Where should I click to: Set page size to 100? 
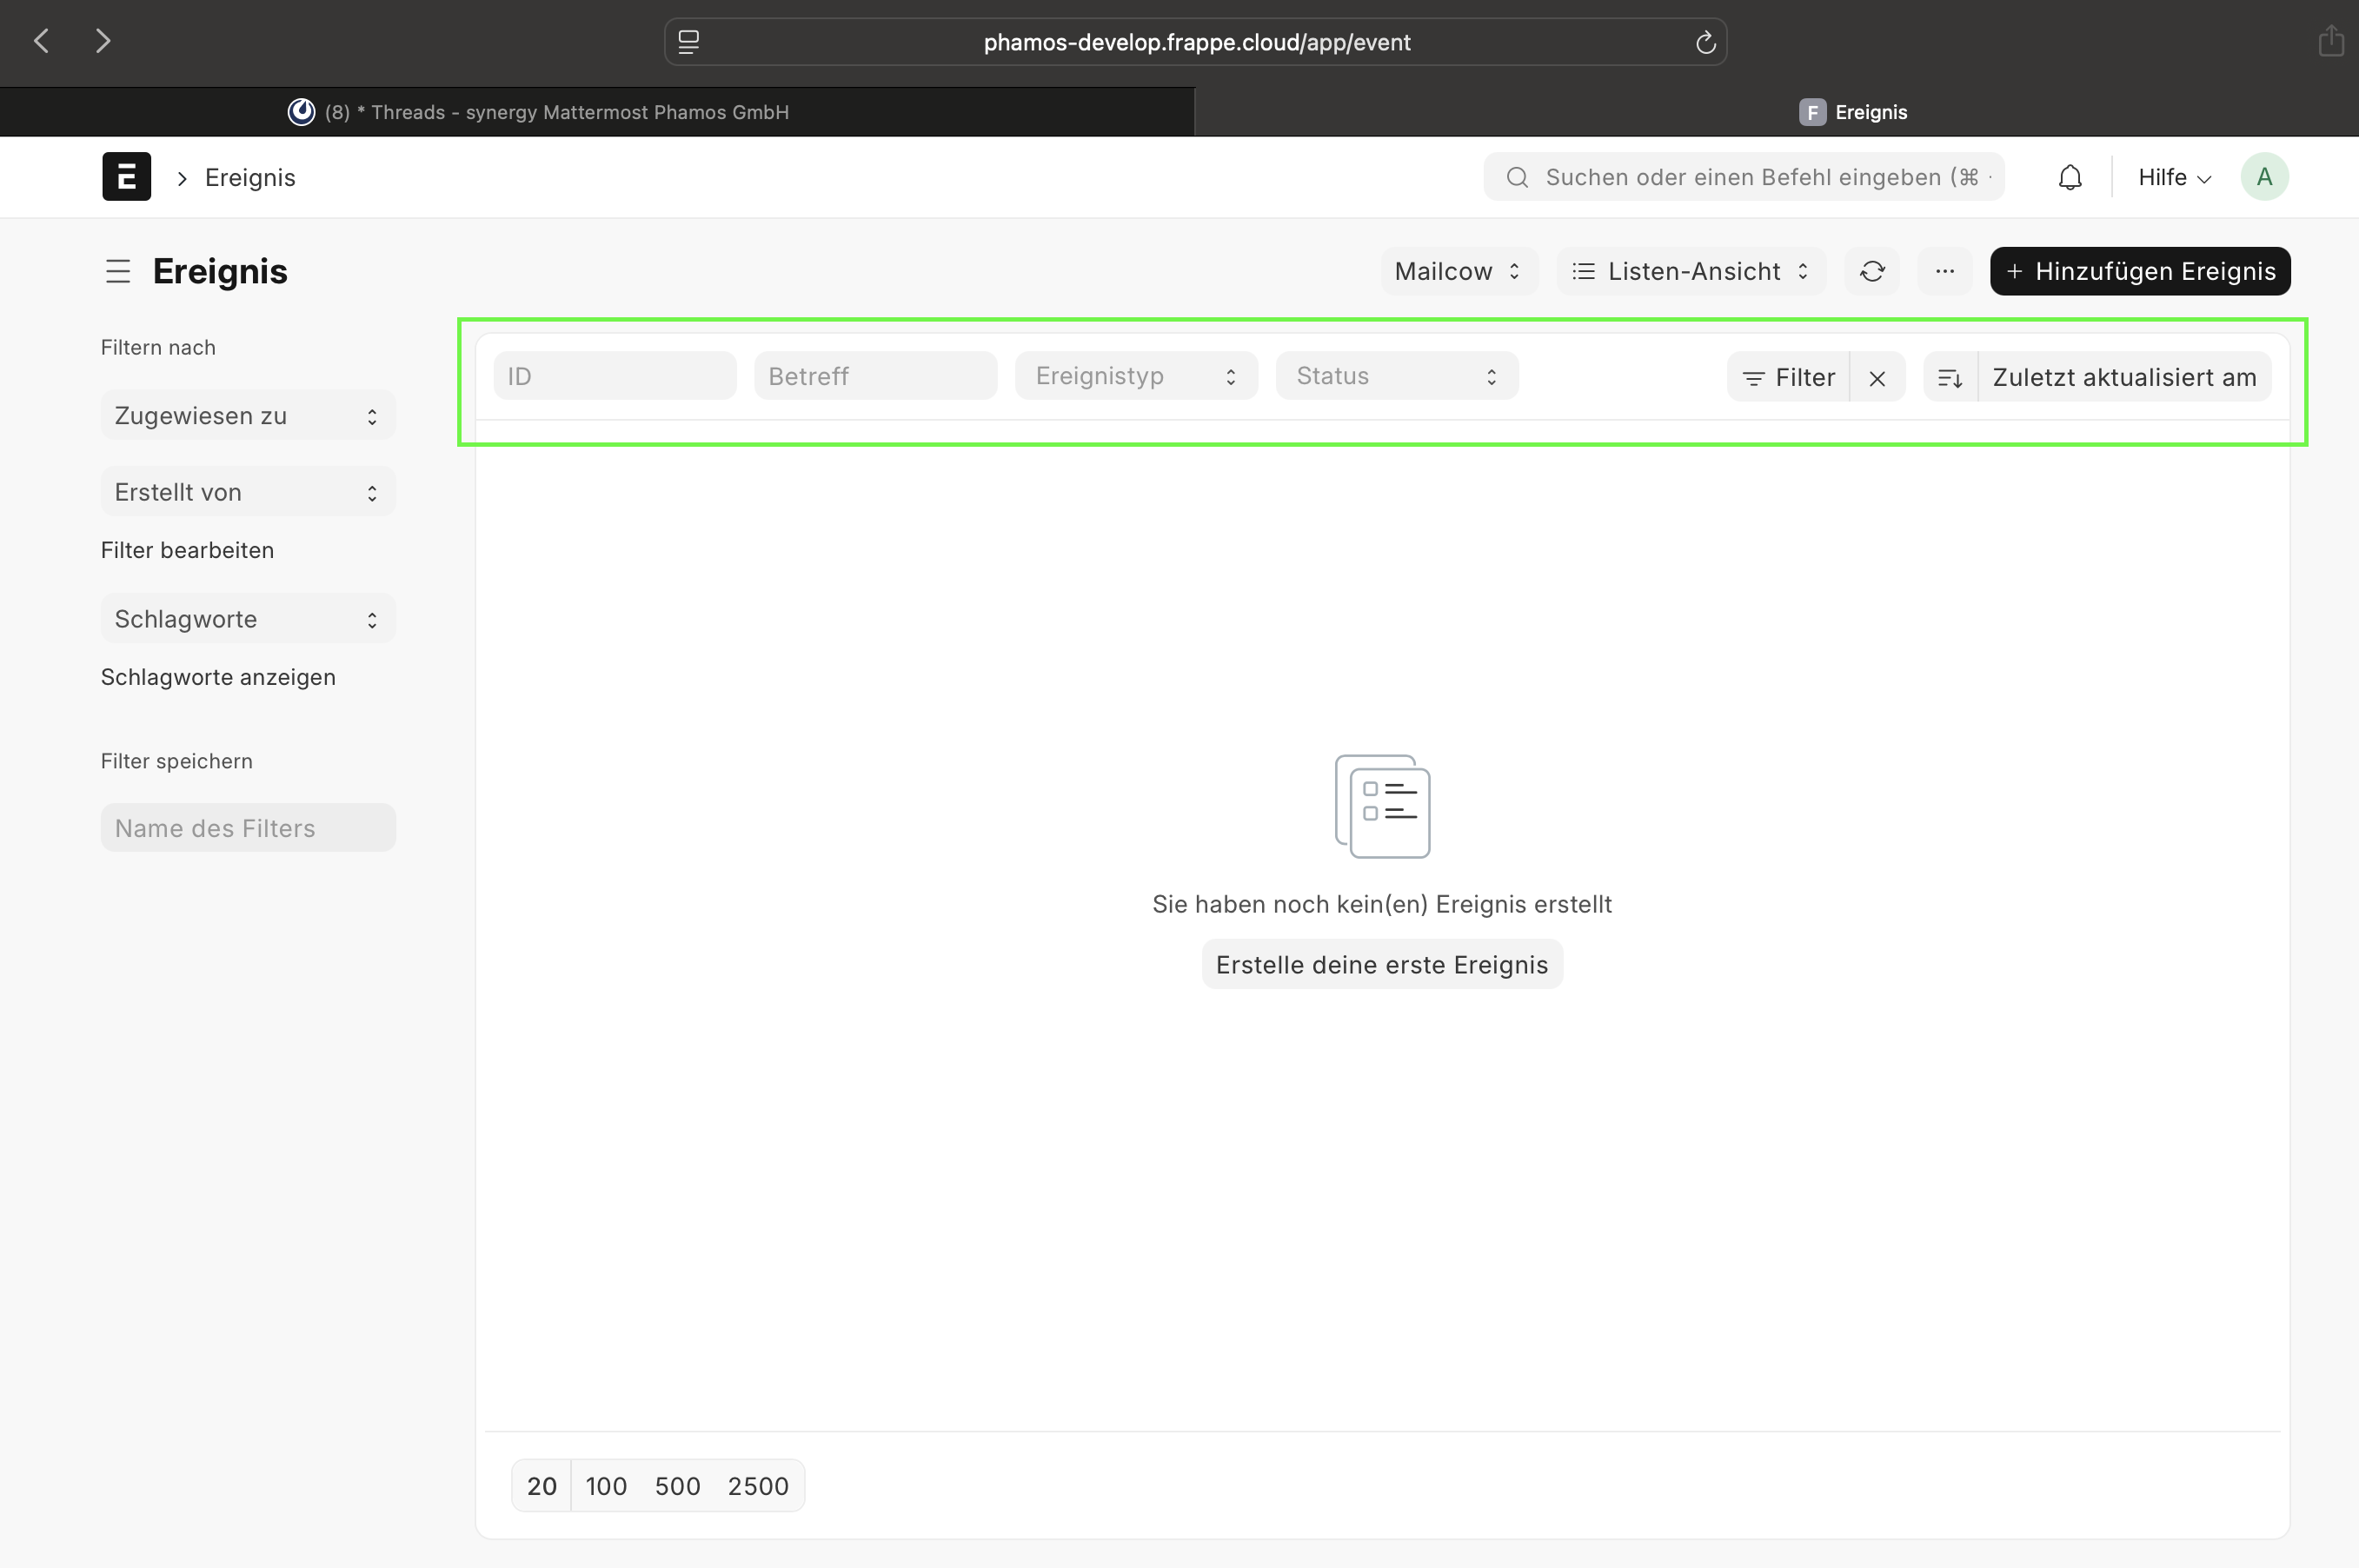coord(606,1485)
